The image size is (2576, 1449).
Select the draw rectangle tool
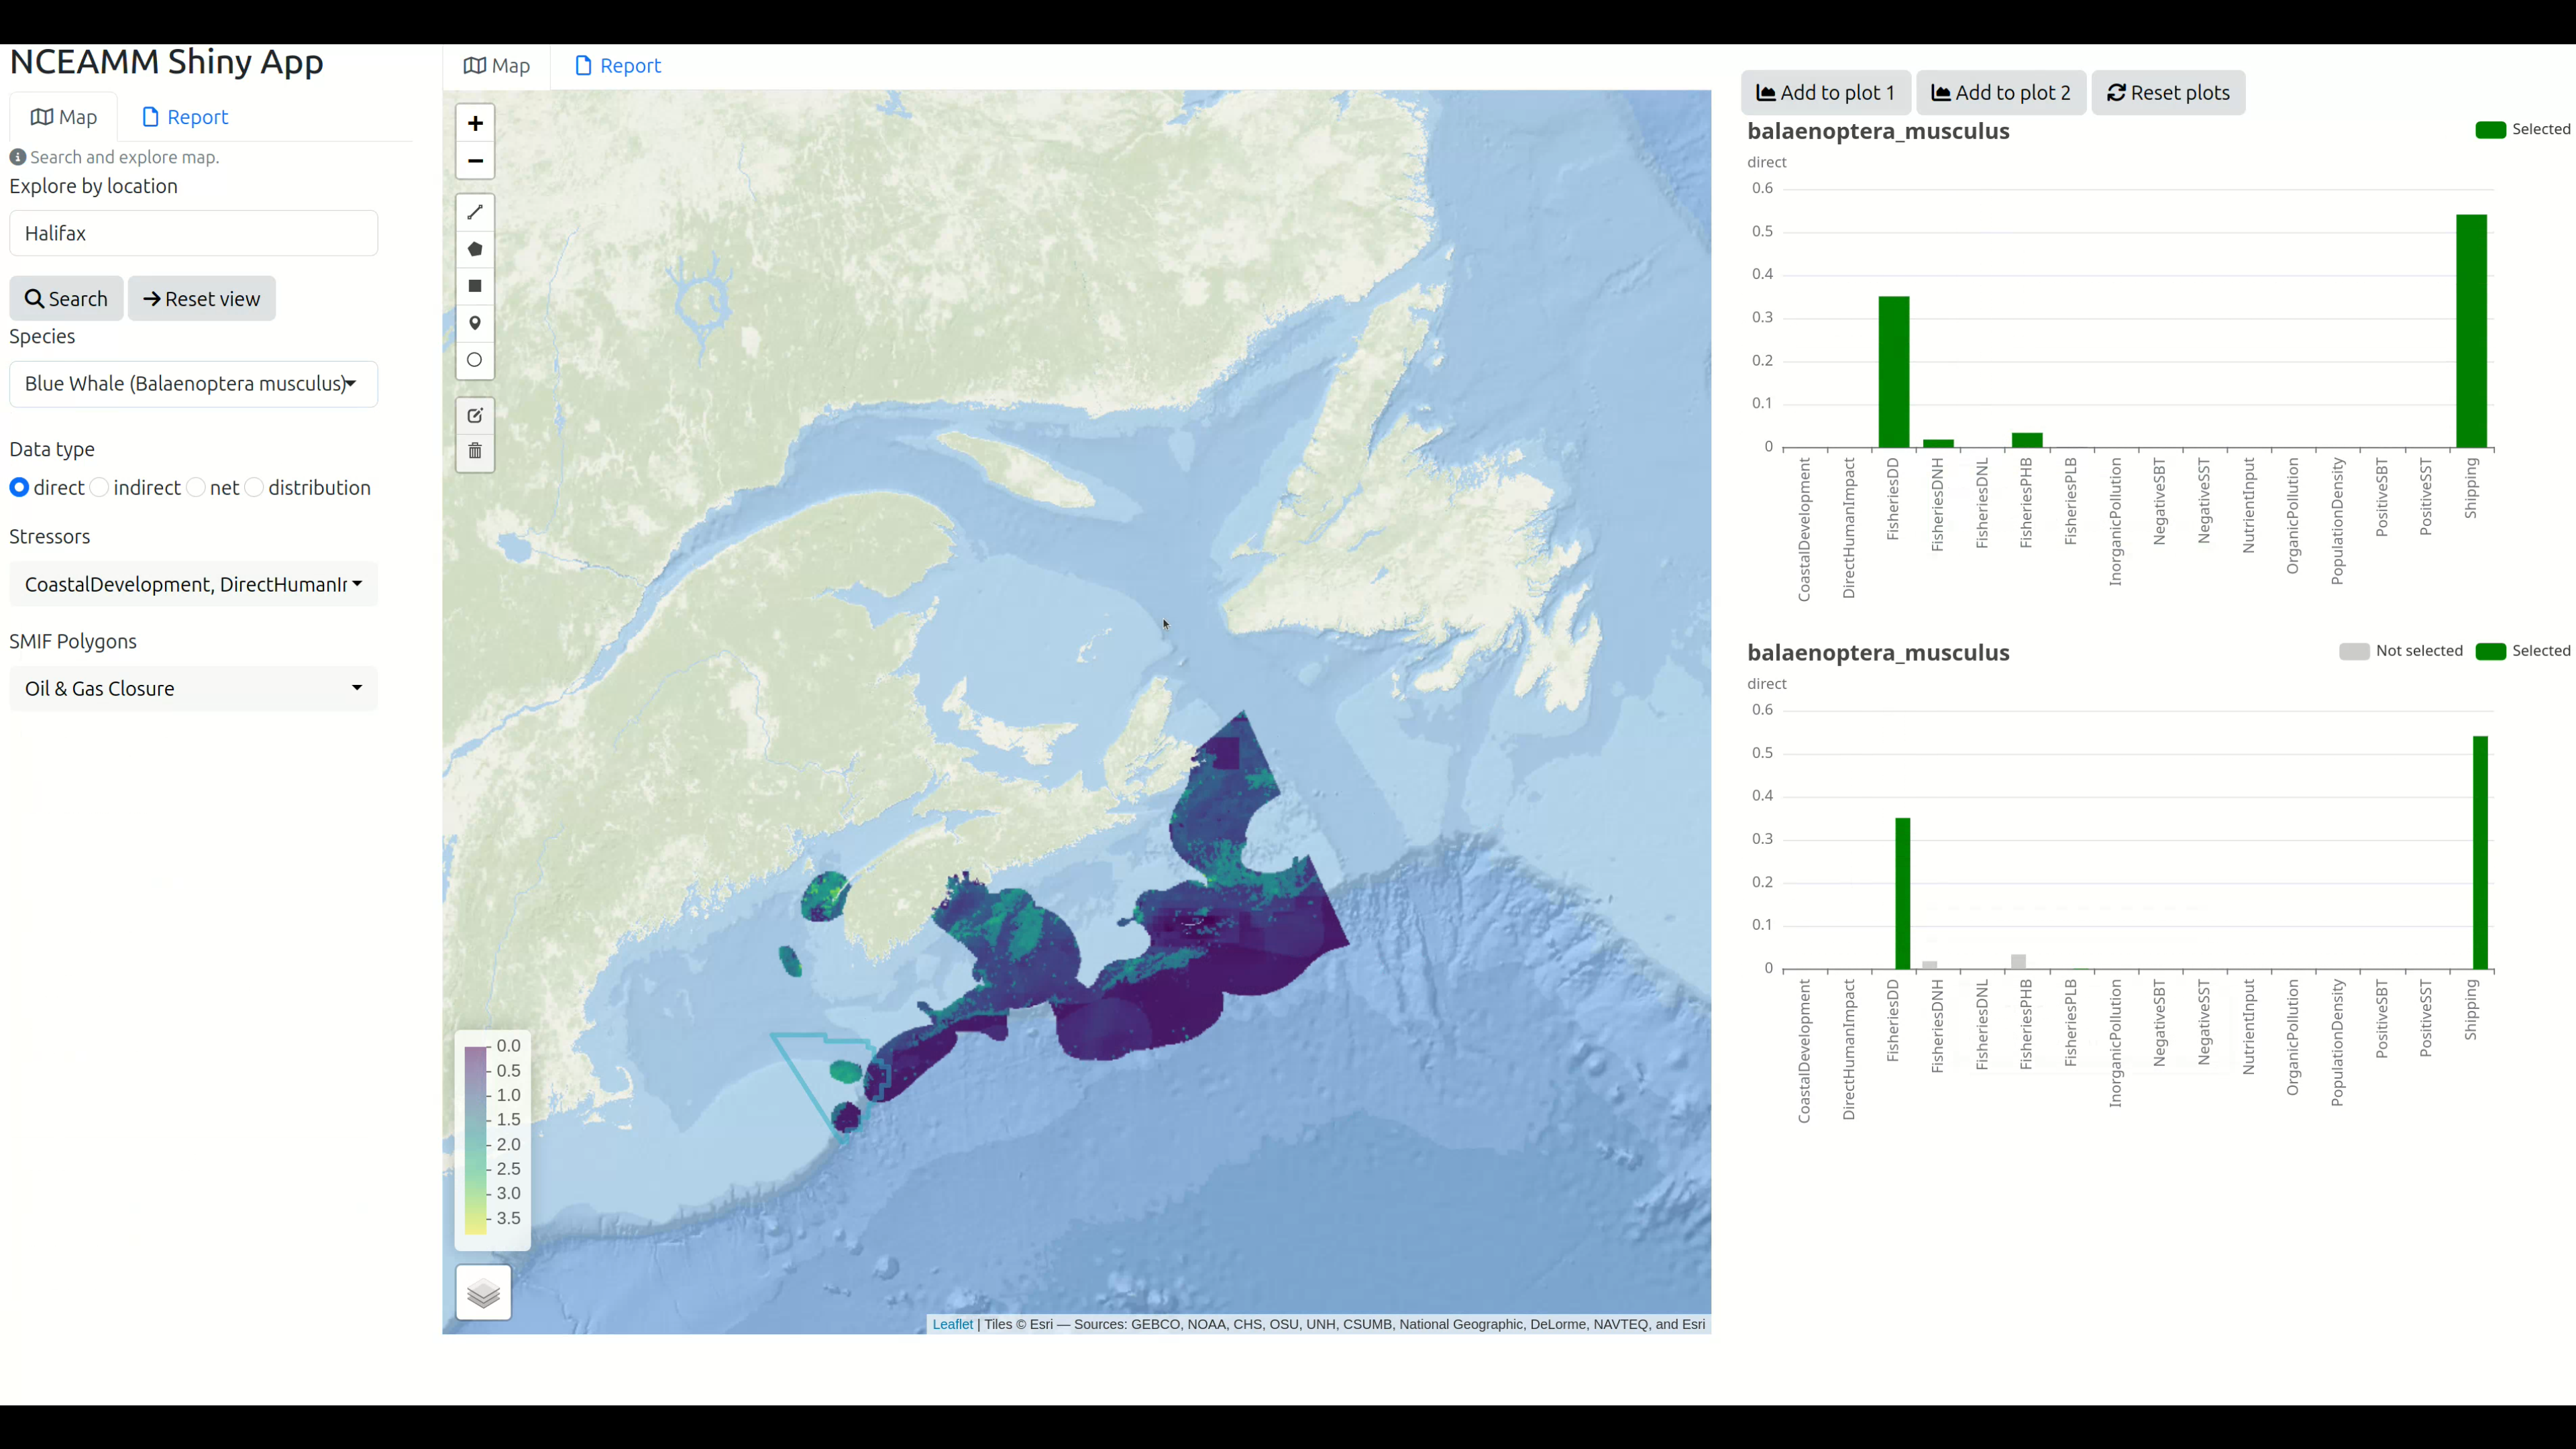tap(474, 286)
